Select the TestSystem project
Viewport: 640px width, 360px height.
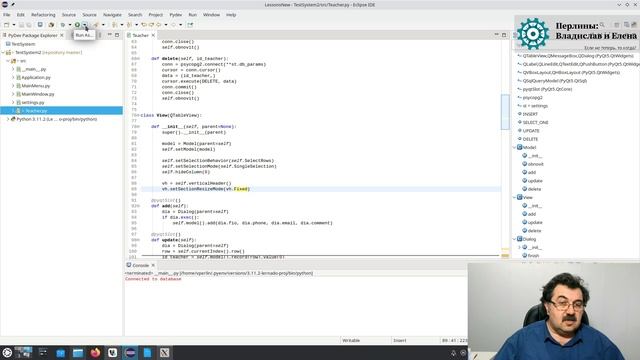pyautogui.click(x=23, y=44)
